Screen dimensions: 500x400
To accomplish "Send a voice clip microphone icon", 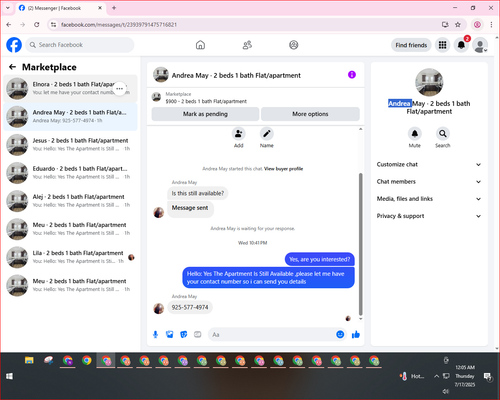I will pos(155,334).
